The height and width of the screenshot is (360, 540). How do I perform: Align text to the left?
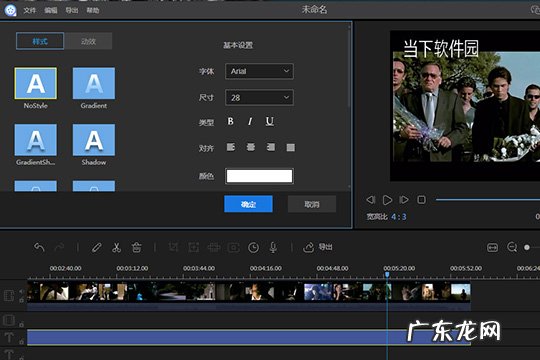coord(231,147)
